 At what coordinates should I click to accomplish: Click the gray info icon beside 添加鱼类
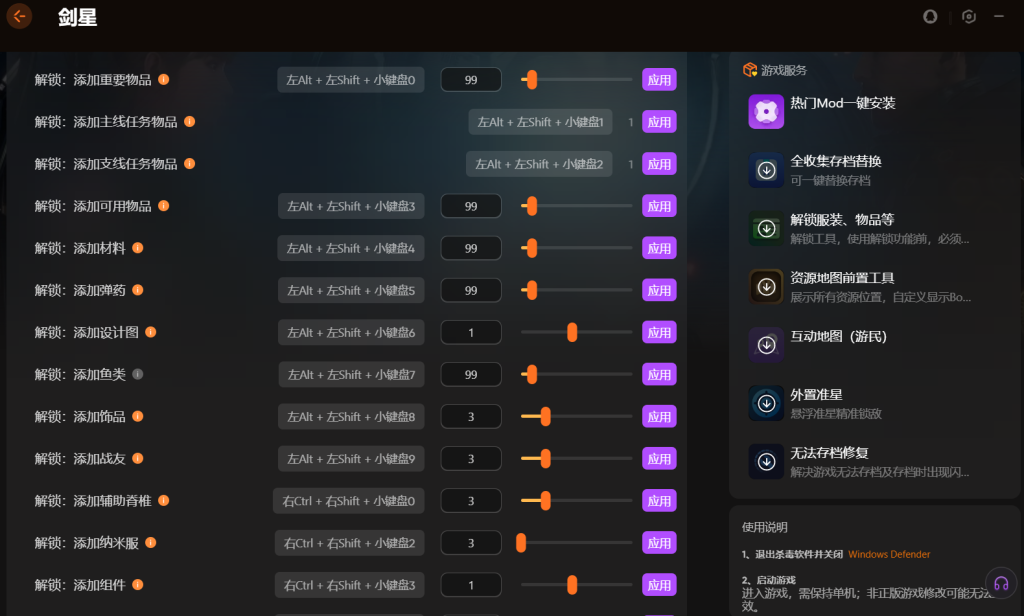[138, 374]
